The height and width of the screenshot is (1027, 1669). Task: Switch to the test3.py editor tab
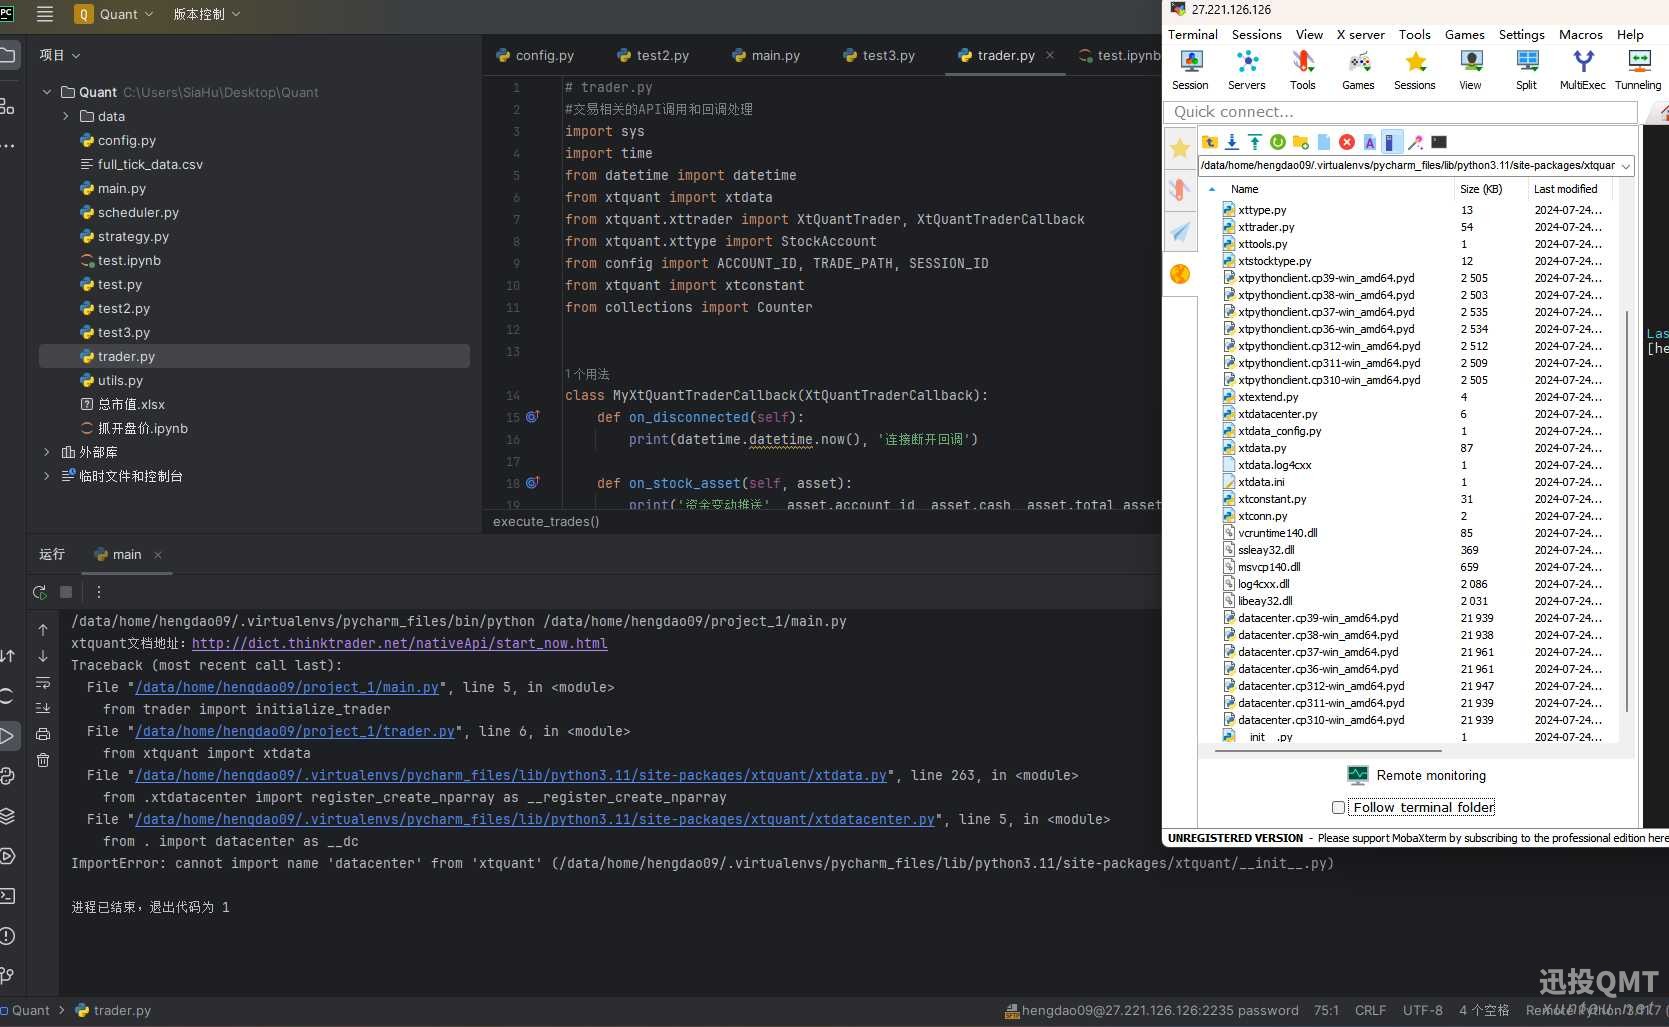pos(879,55)
